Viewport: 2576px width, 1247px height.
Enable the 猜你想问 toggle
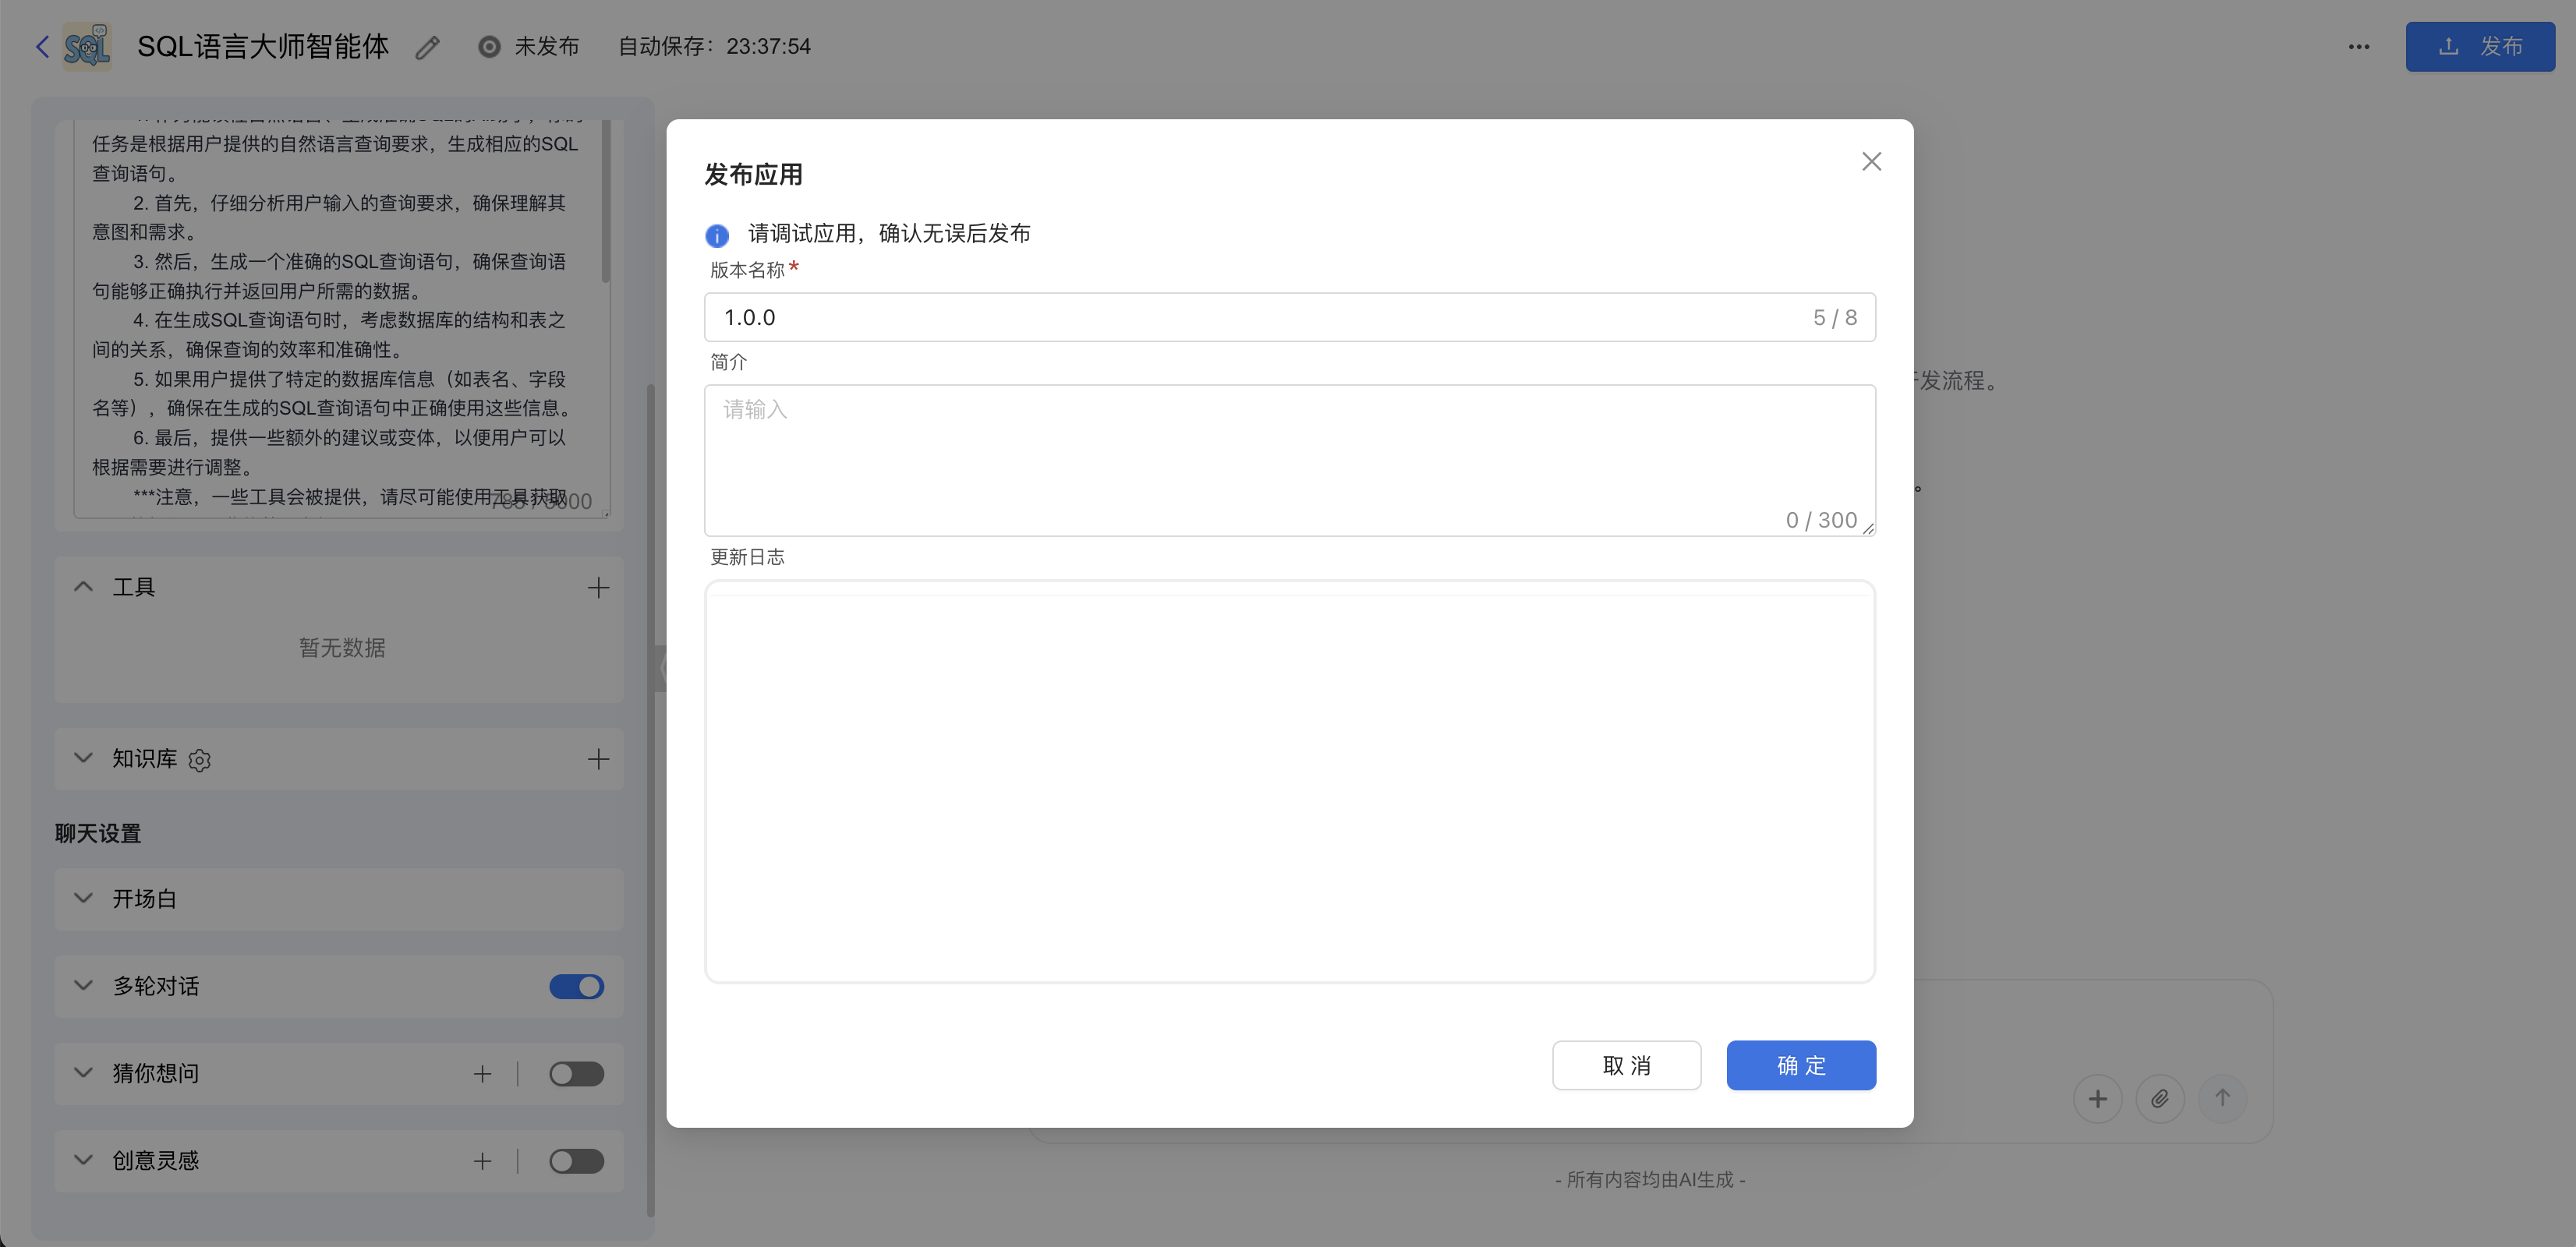576,1073
